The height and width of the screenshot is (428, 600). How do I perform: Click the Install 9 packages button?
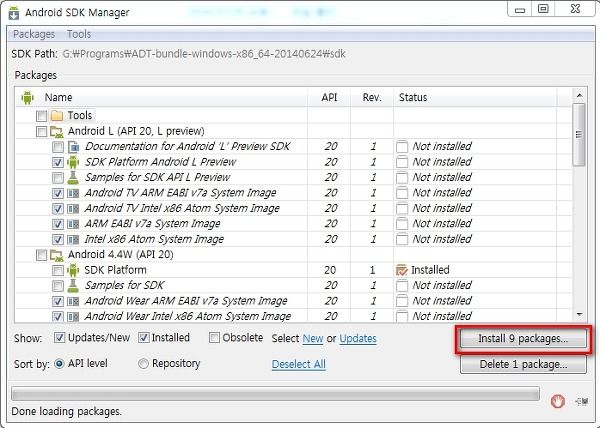[523, 339]
